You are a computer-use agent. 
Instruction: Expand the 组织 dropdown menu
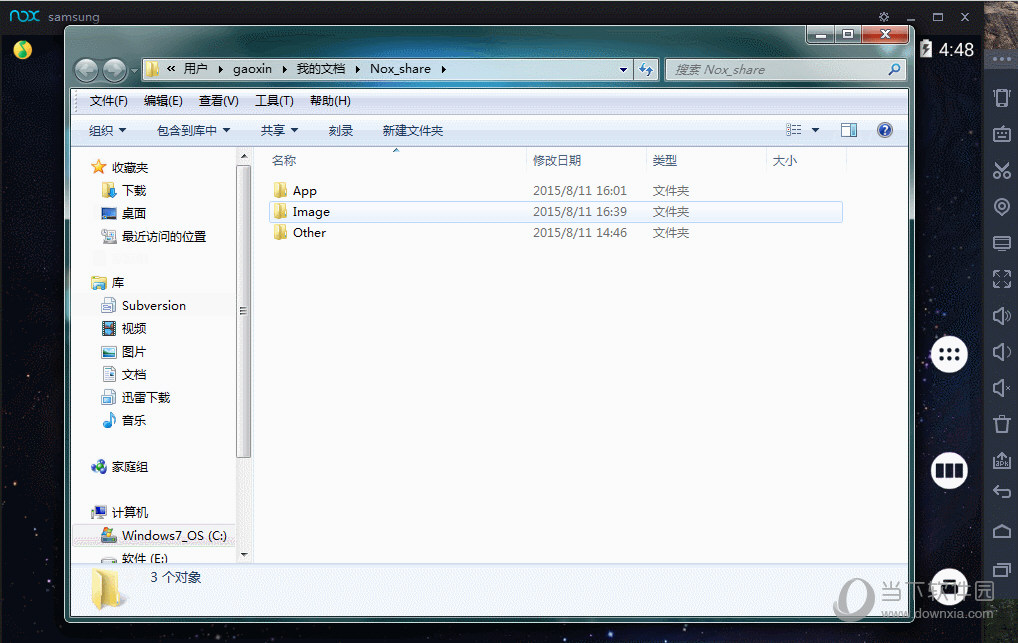[x=108, y=131]
